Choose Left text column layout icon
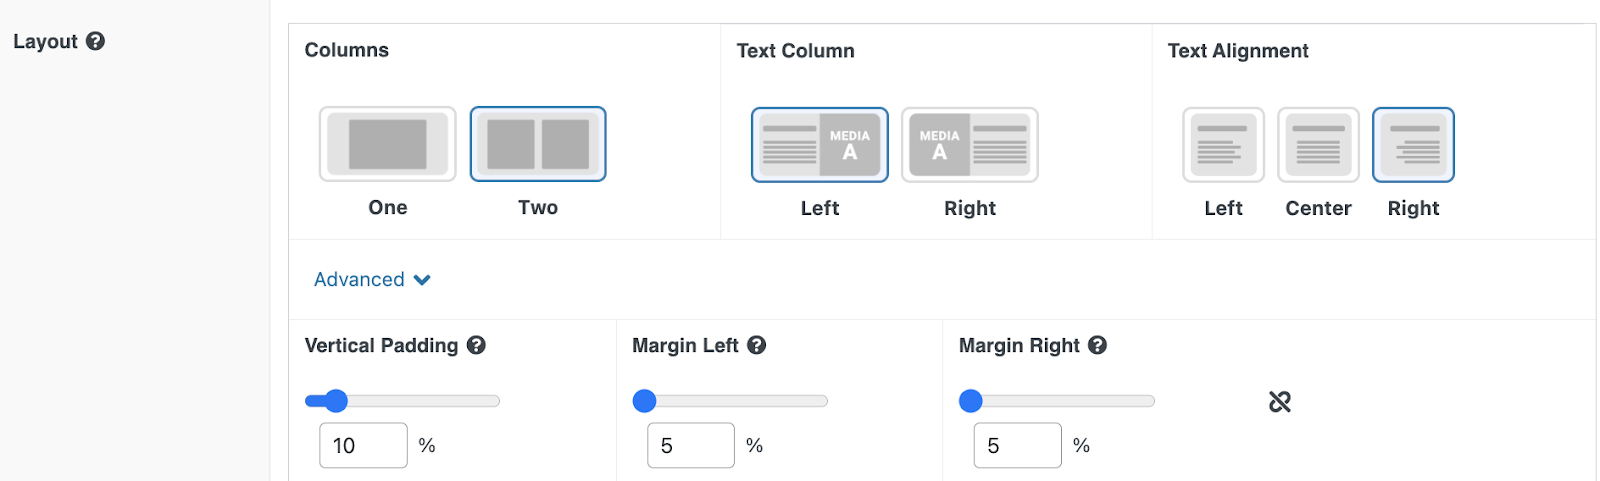The height and width of the screenshot is (481, 1600). pyautogui.click(x=820, y=145)
